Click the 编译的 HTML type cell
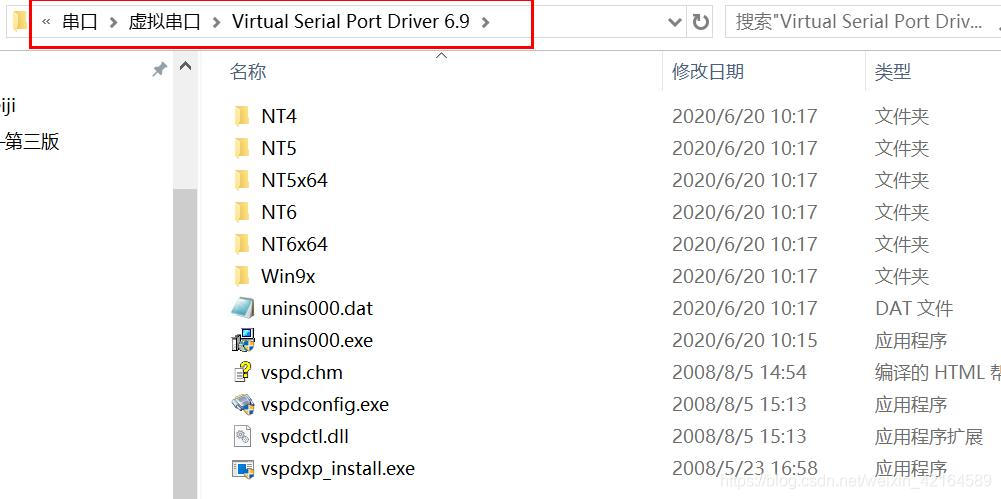Image resolution: width=1001 pixels, height=499 pixels. (x=937, y=372)
